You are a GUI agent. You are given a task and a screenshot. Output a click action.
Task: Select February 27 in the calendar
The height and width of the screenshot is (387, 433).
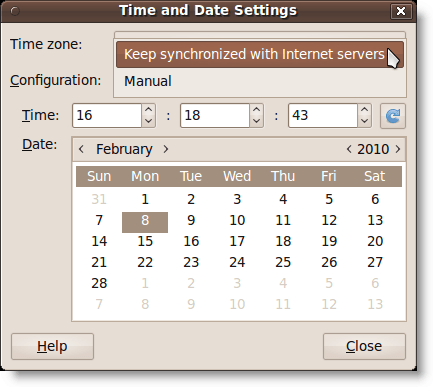pos(375,262)
